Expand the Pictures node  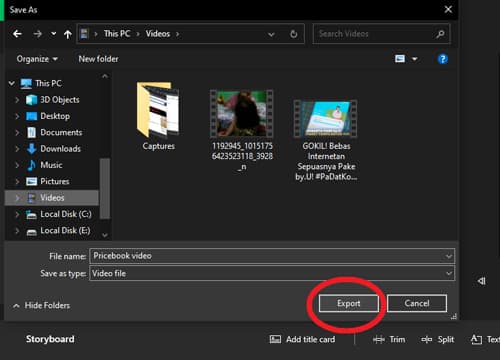point(17,181)
